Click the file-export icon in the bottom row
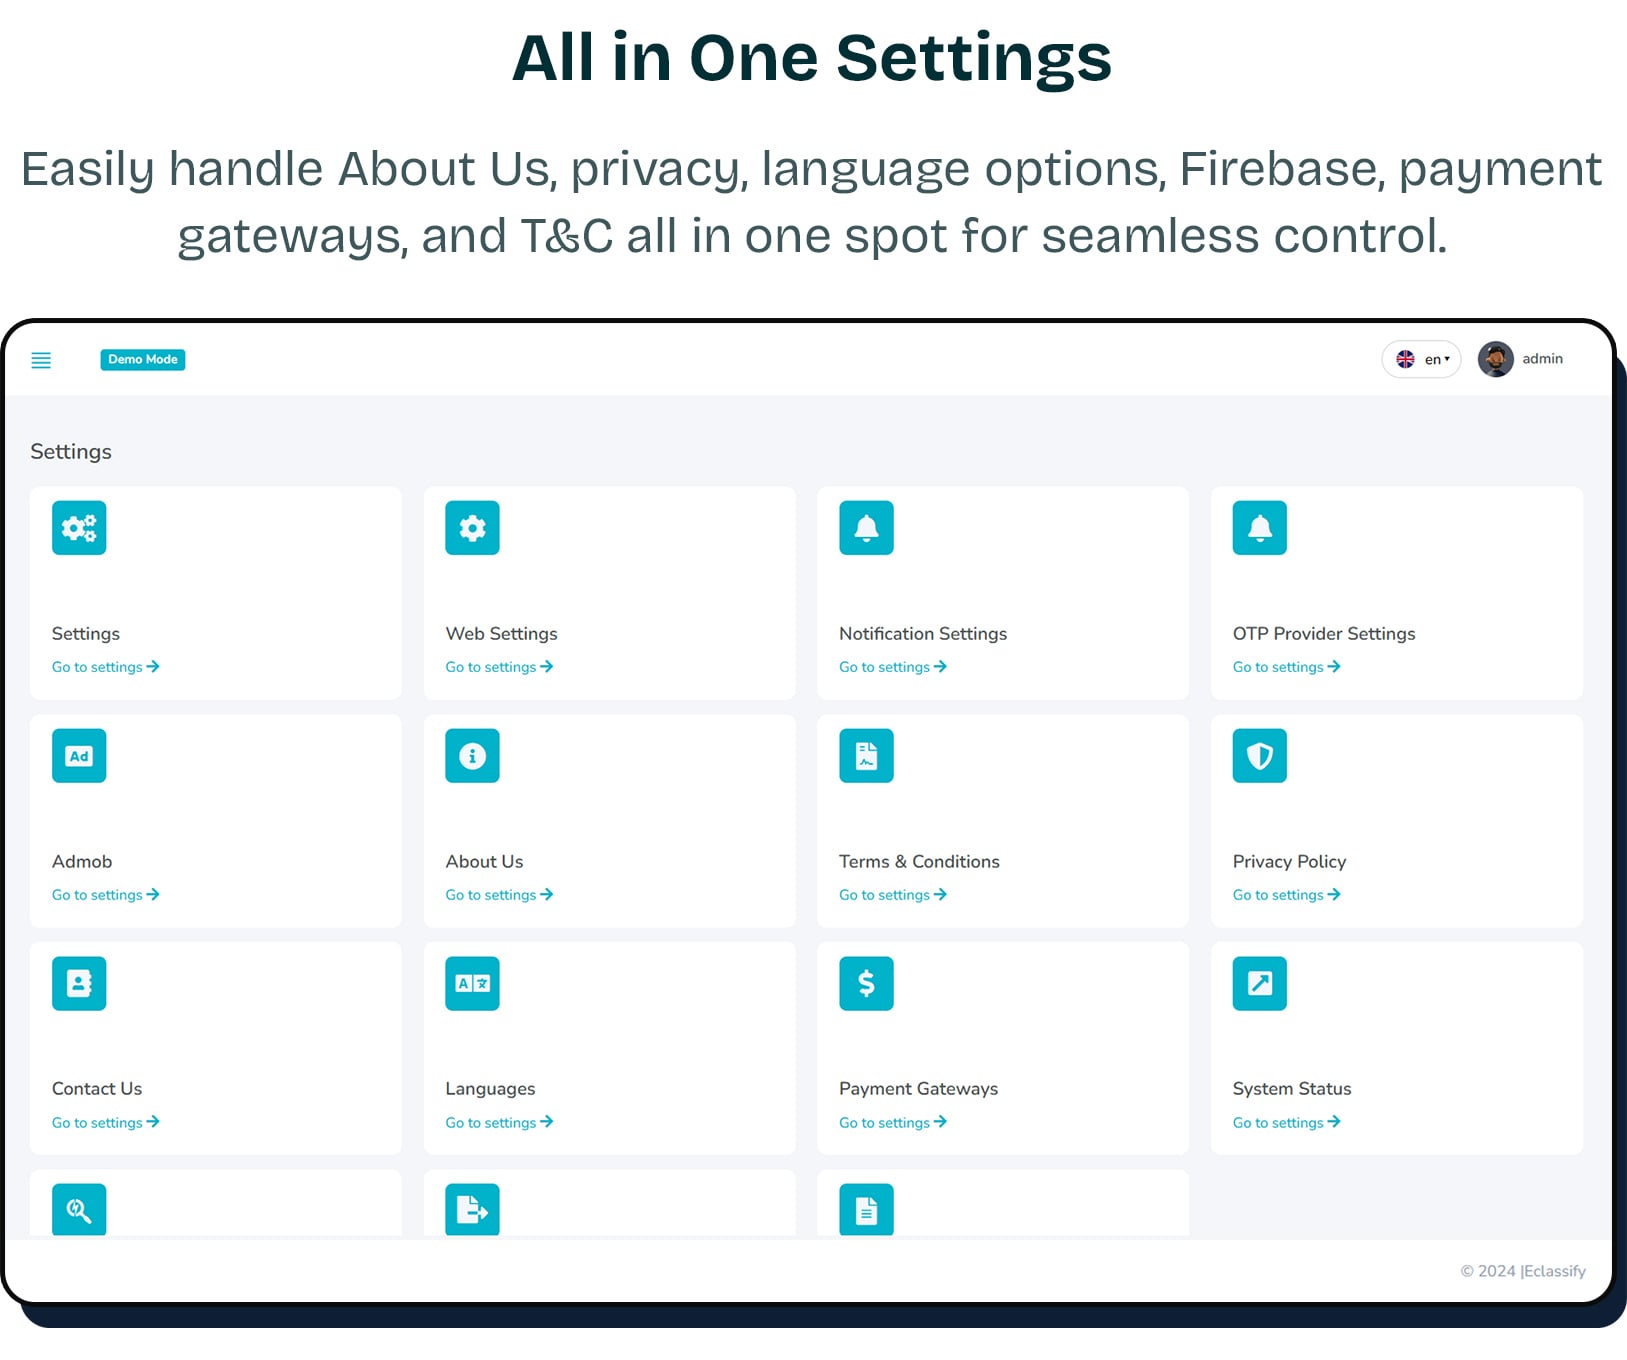Image resolution: width=1627 pixels, height=1360 pixels. [x=471, y=1210]
